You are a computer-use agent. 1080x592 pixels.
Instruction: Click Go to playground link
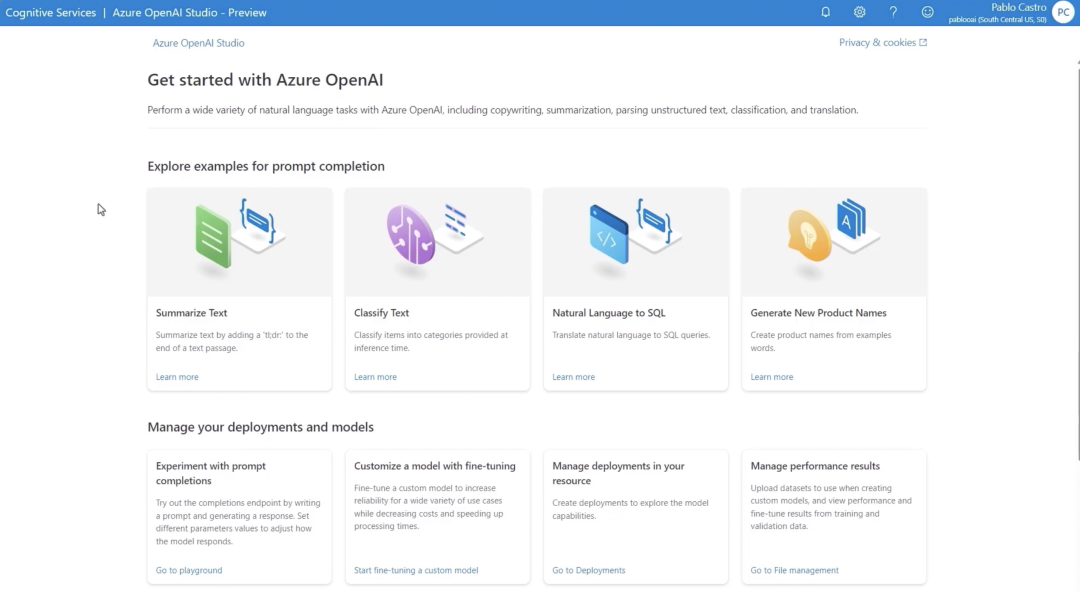[189, 570]
